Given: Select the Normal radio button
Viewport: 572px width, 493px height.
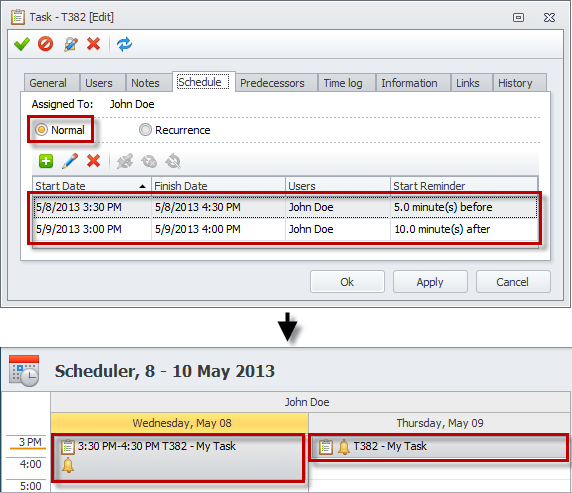Looking at the screenshot, I should 41,130.
